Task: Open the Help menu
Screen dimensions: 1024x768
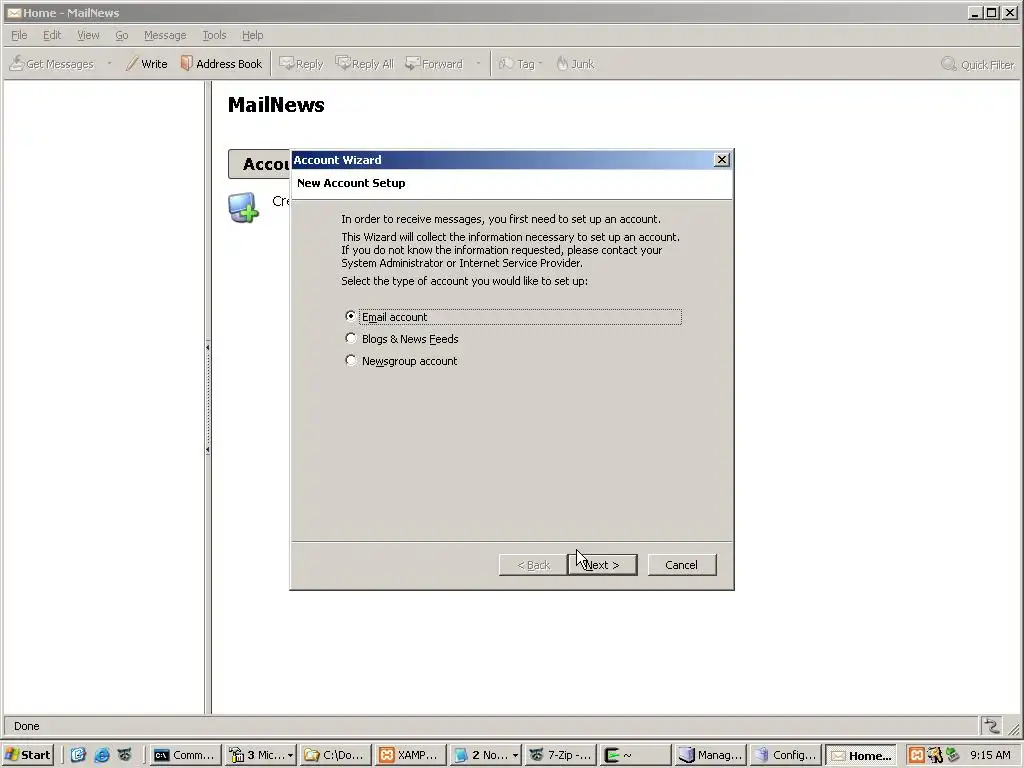Action: (x=252, y=35)
